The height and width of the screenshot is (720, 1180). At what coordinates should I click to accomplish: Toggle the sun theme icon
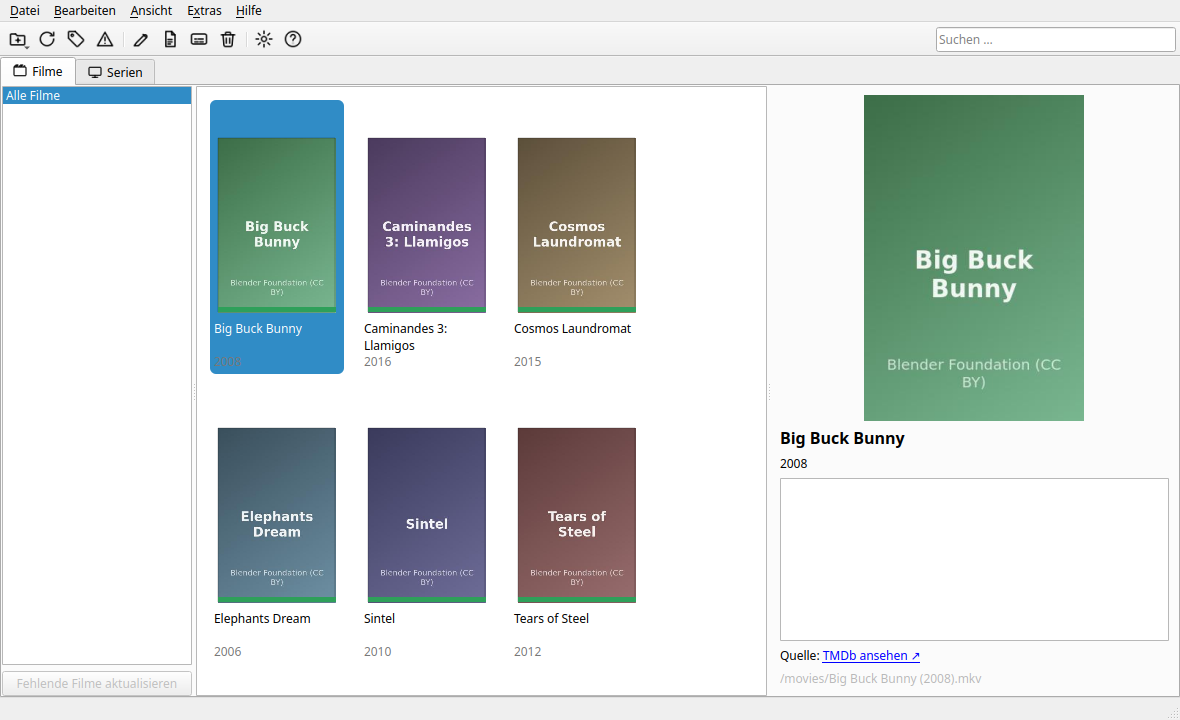(263, 39)
